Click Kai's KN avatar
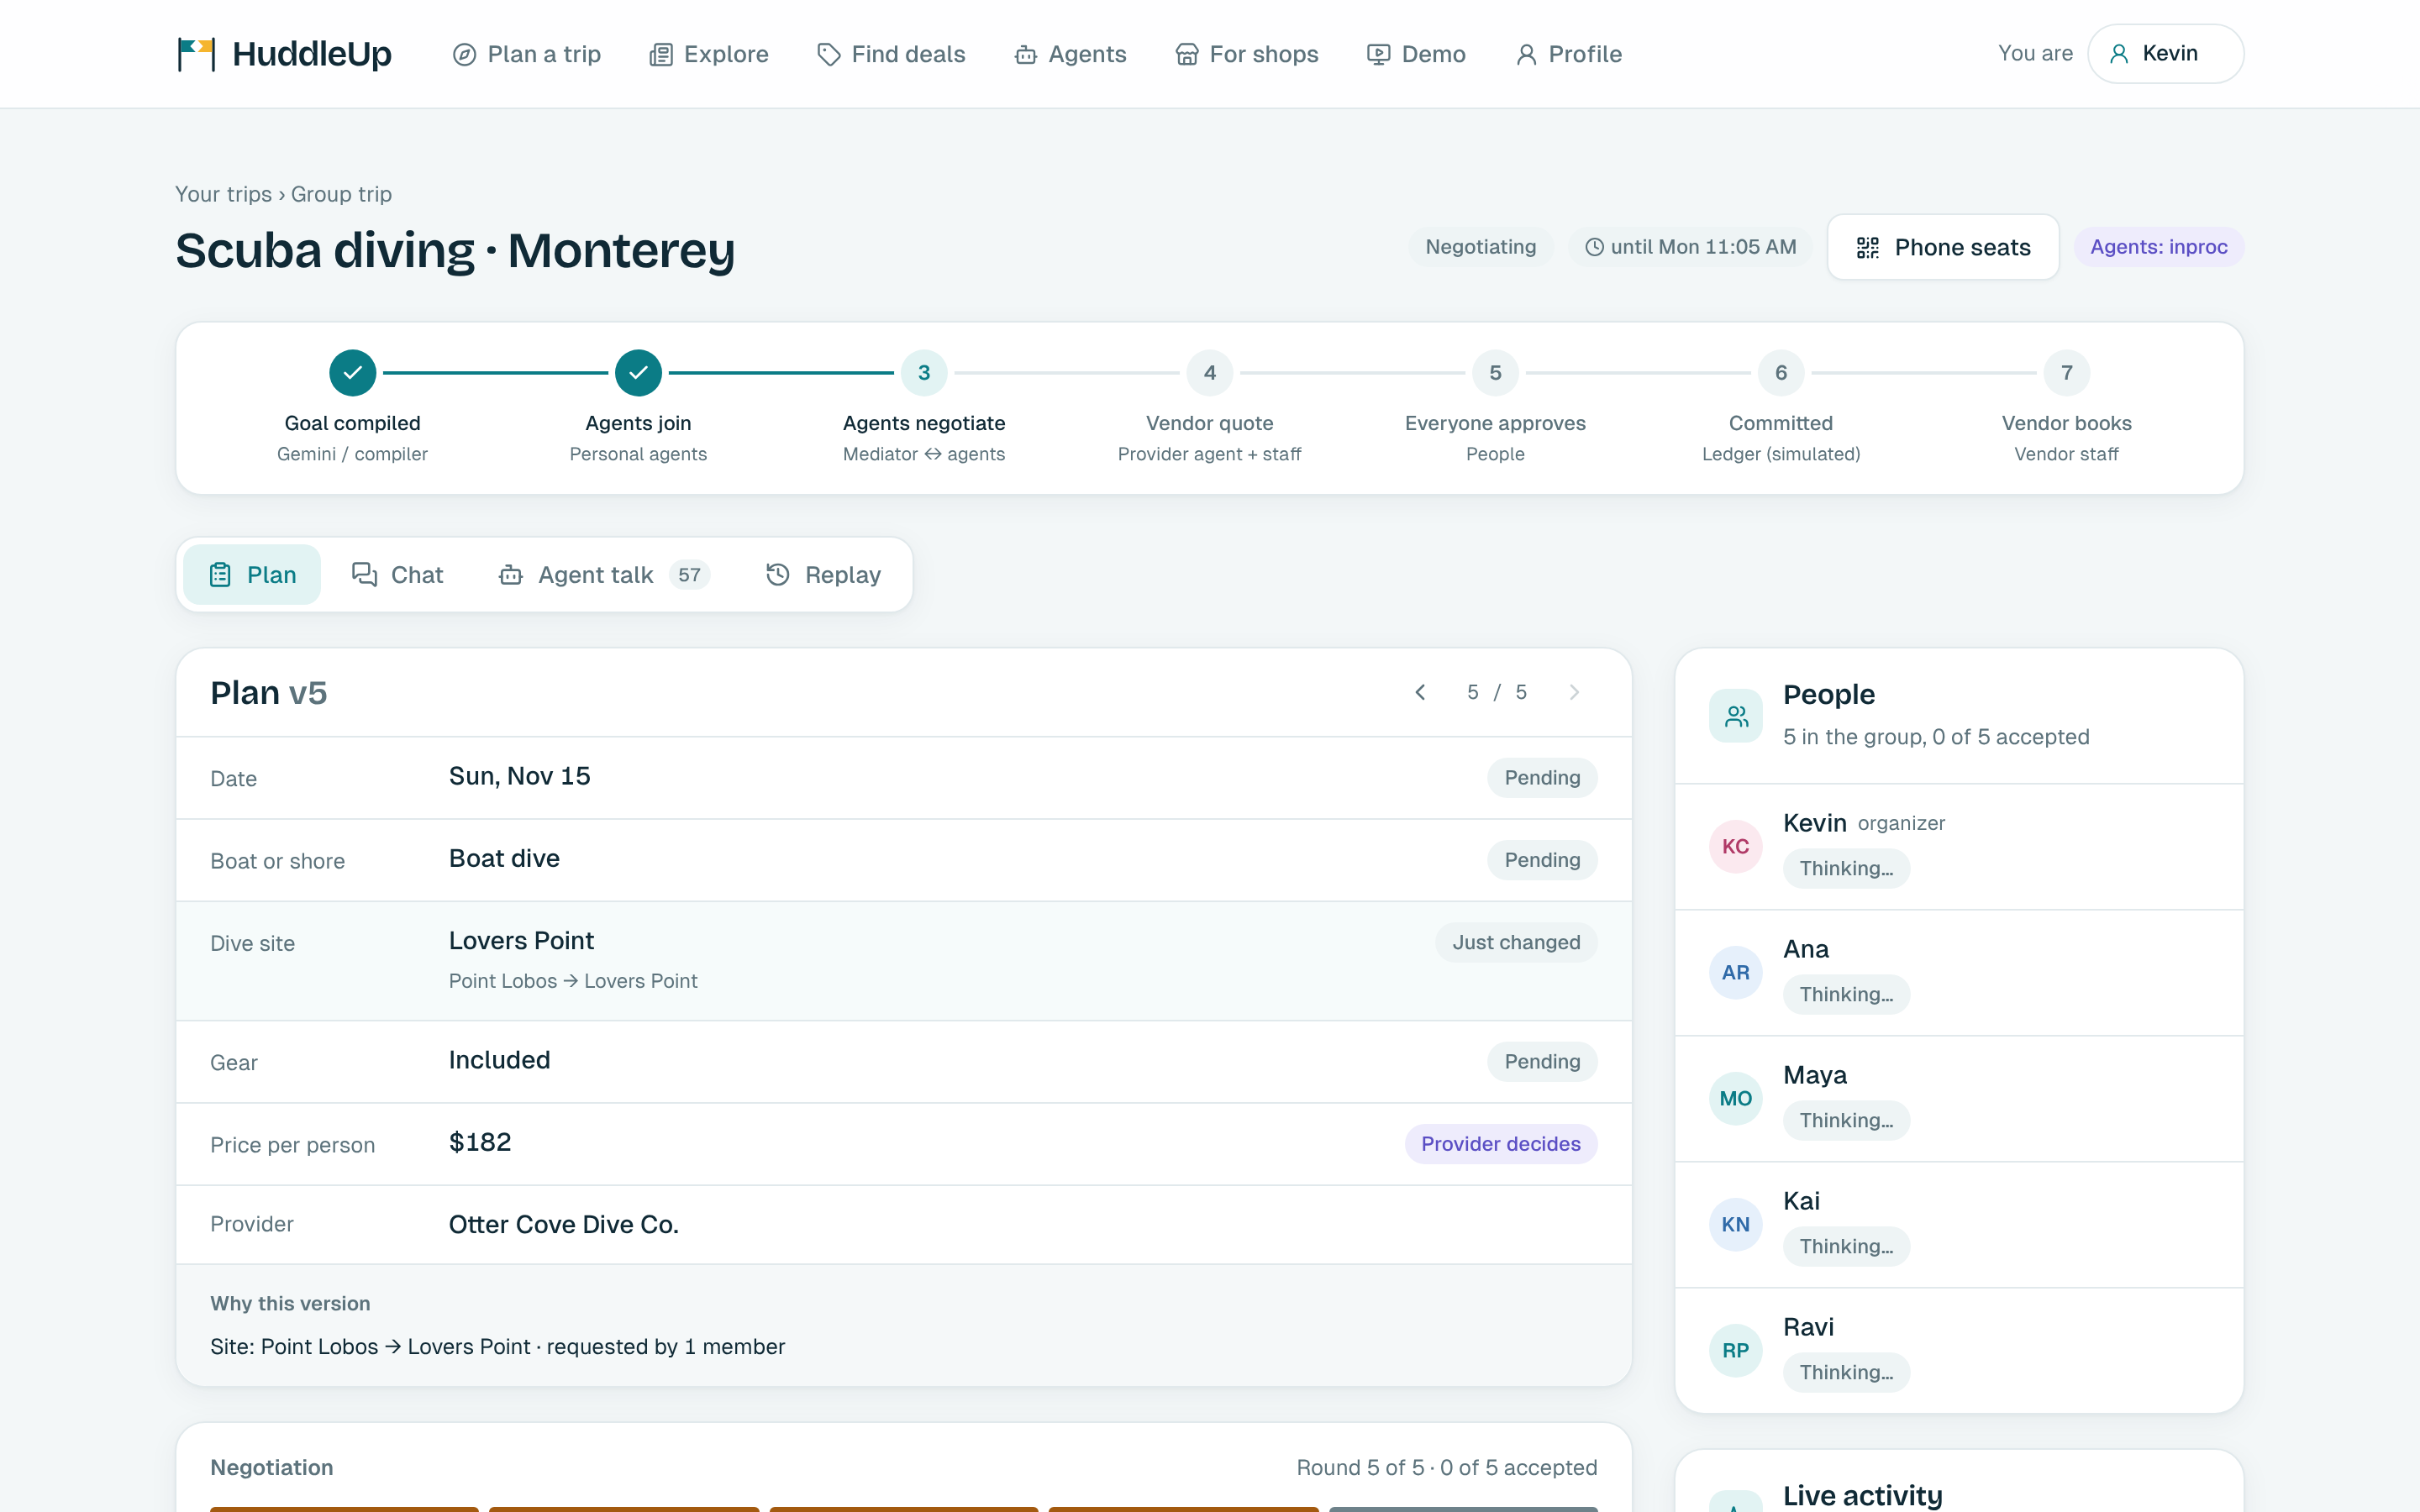 pyautogui.click(x=1736, y=1225)
